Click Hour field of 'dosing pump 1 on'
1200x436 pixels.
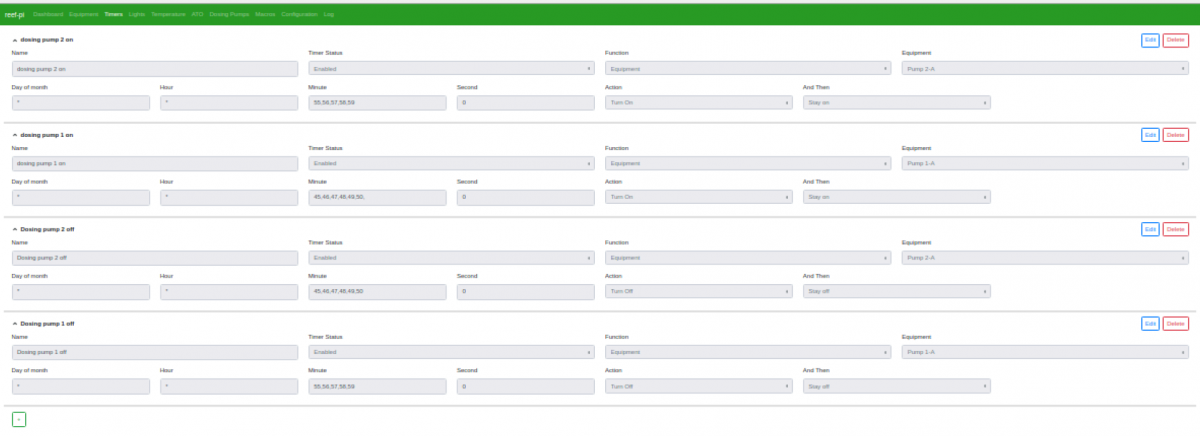229,197
